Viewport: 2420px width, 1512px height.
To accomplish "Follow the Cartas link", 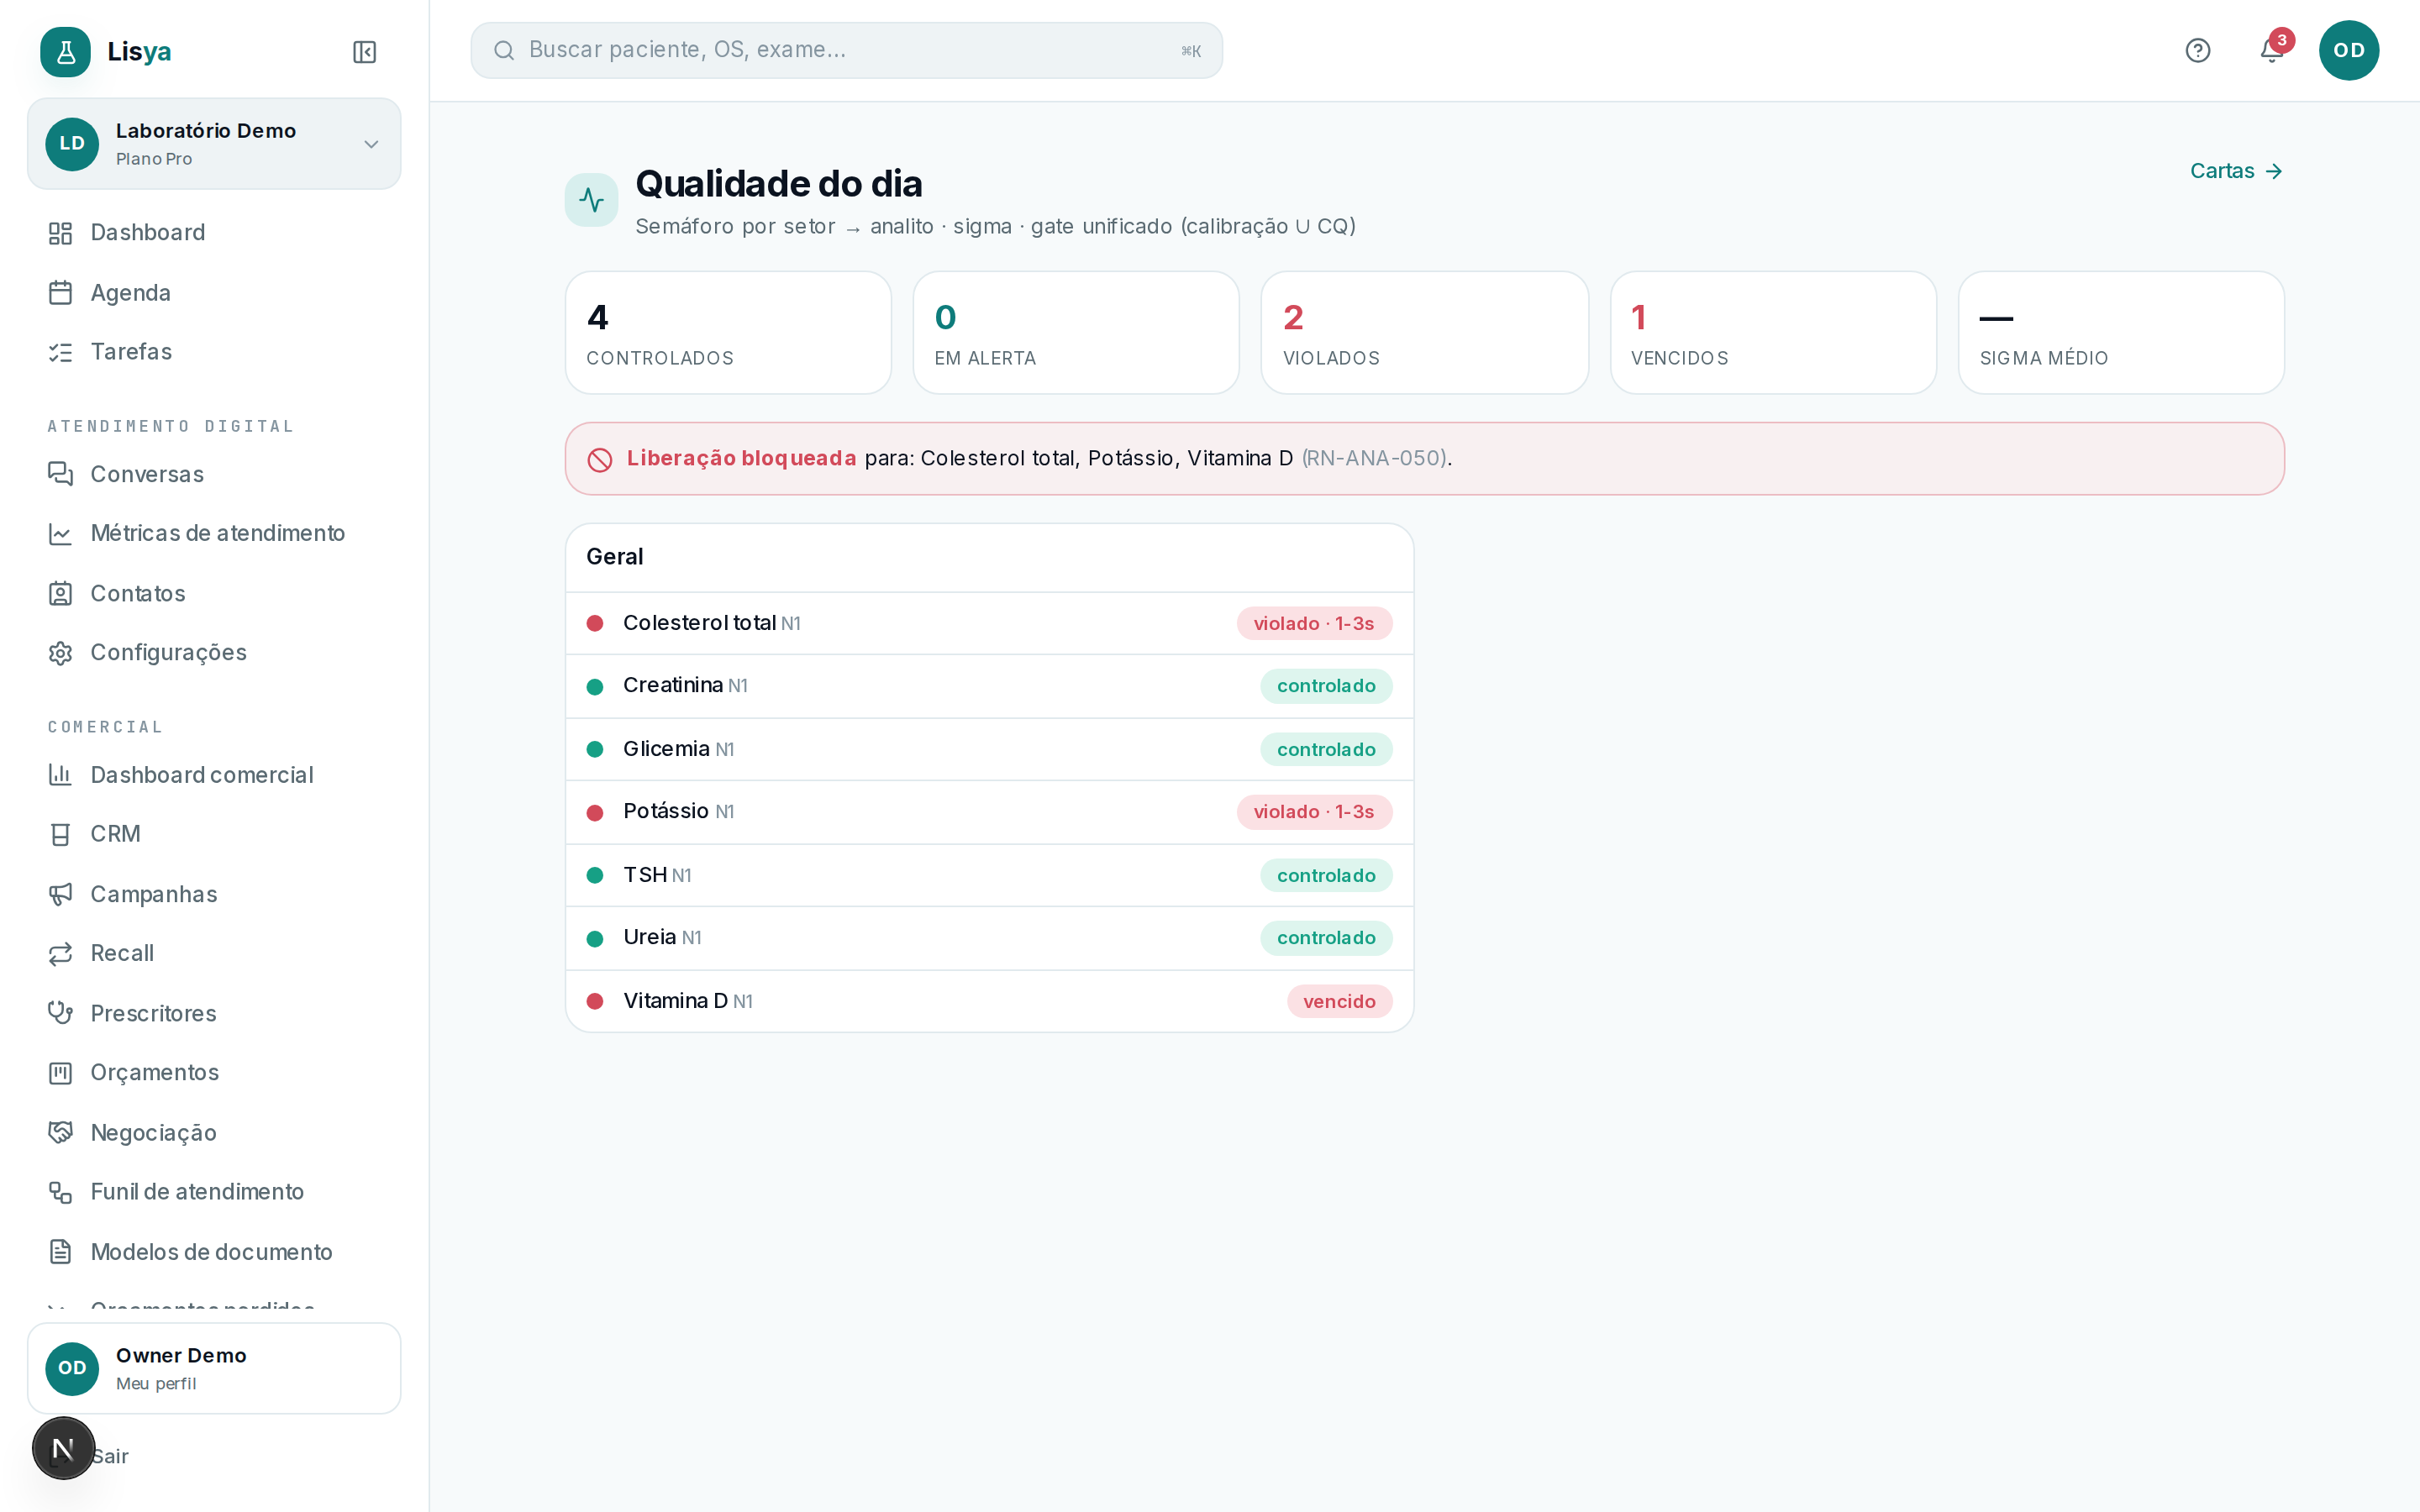I will 2236,171.
